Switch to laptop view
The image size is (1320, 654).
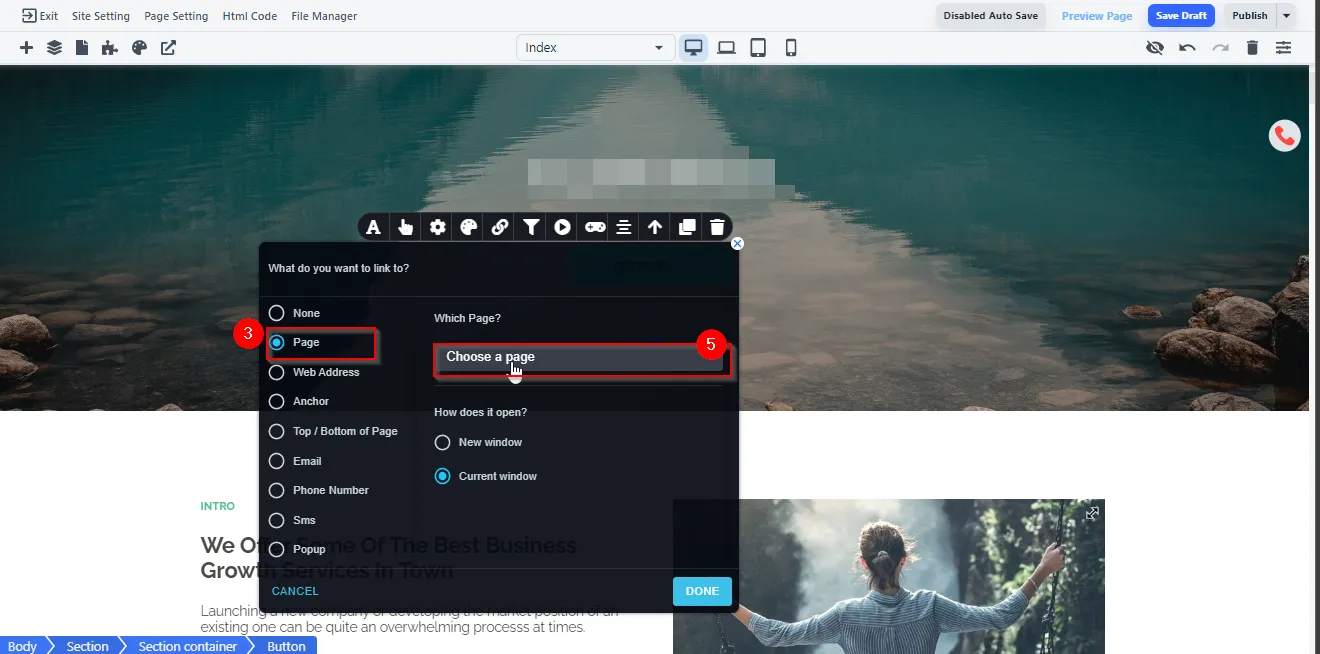coord(726,47)
